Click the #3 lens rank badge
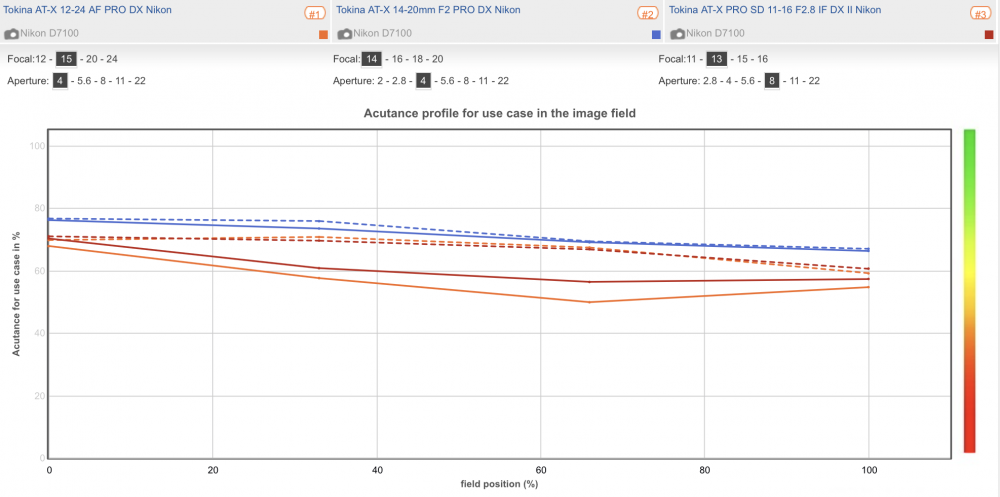 point(980,13)
